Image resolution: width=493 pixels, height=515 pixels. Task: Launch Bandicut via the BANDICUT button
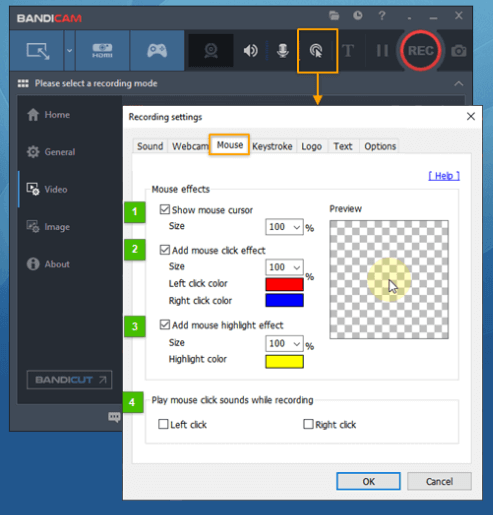(x=69, y=380)
